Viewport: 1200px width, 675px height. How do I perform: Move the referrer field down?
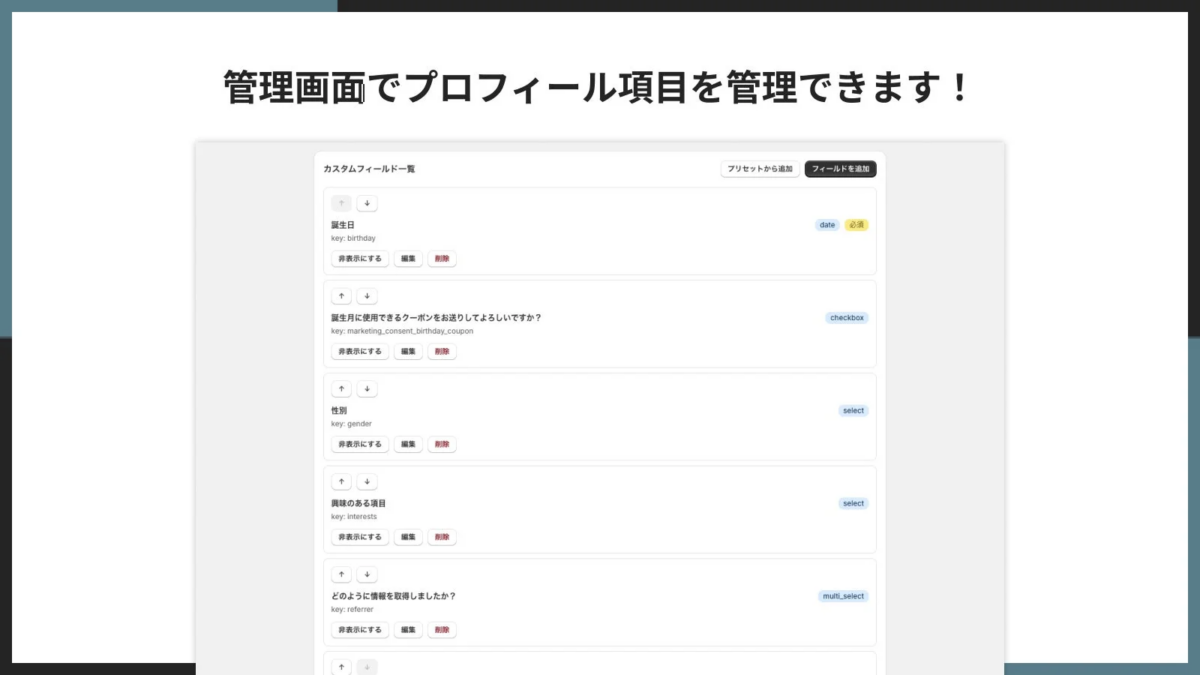pos(367,575)
